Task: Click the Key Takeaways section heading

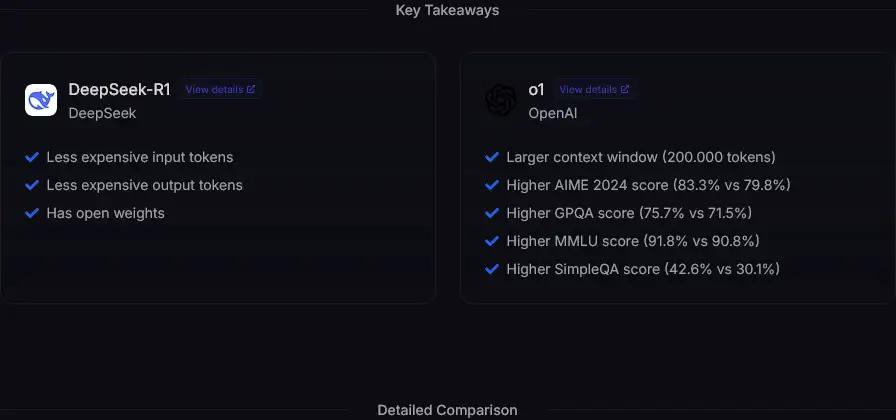Action: [447, 10]
